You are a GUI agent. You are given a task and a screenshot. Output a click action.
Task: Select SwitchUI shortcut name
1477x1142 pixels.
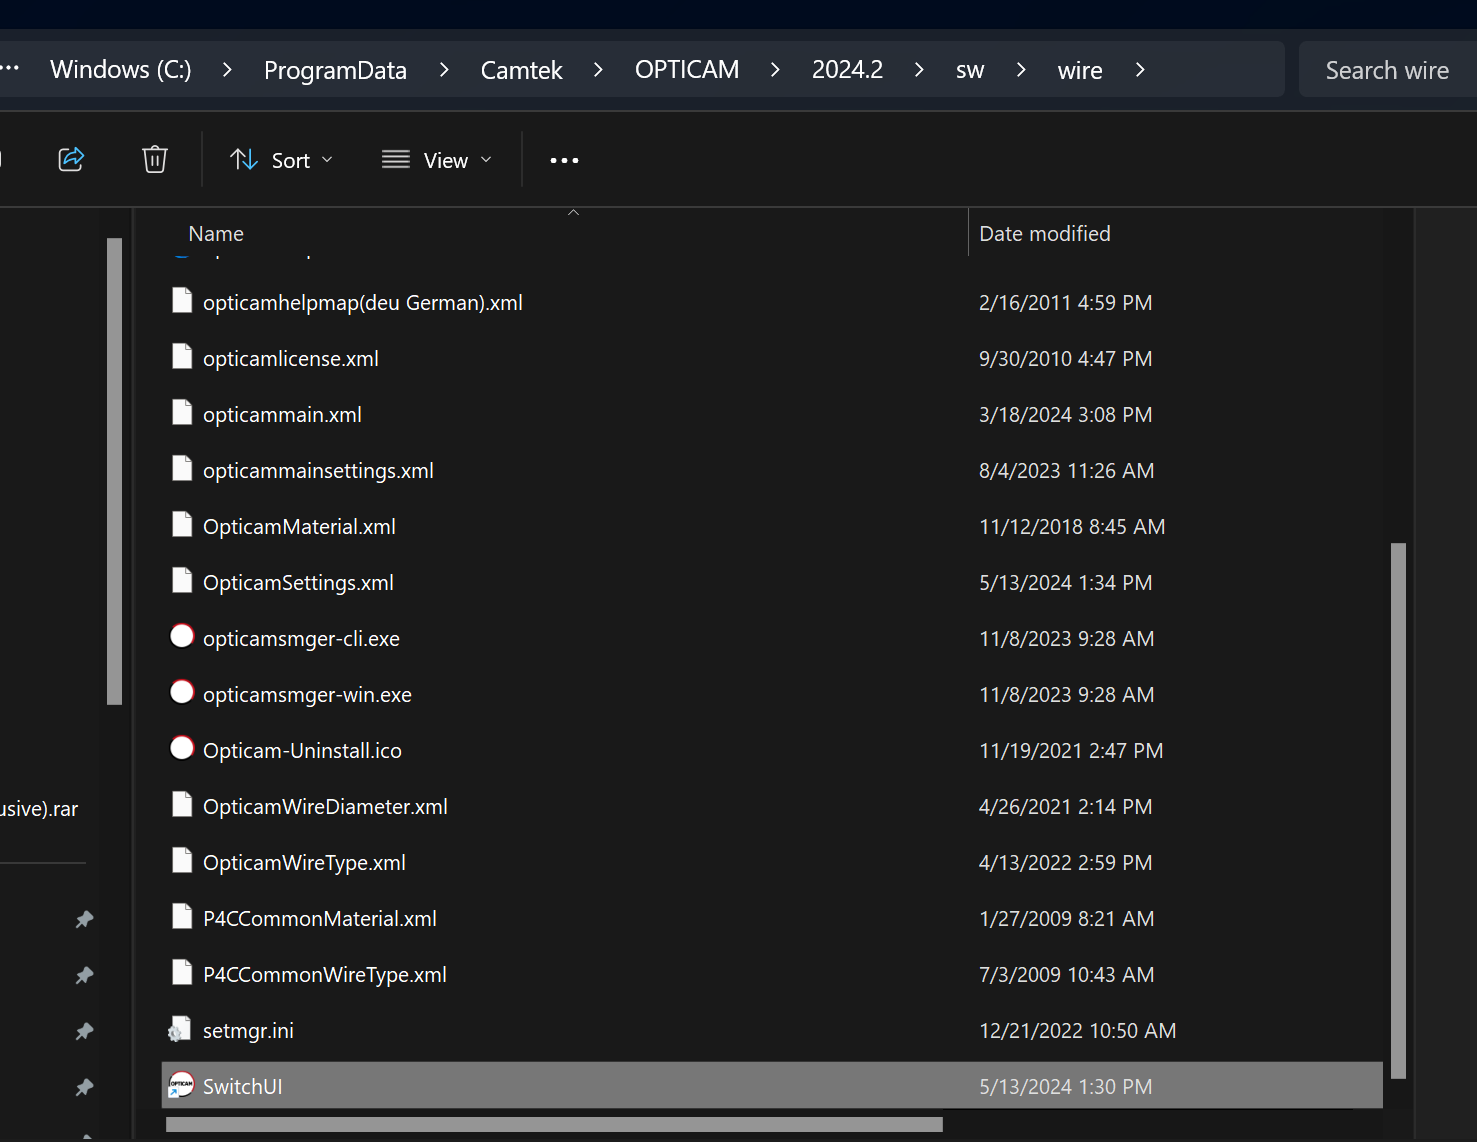pos(243,1087)
